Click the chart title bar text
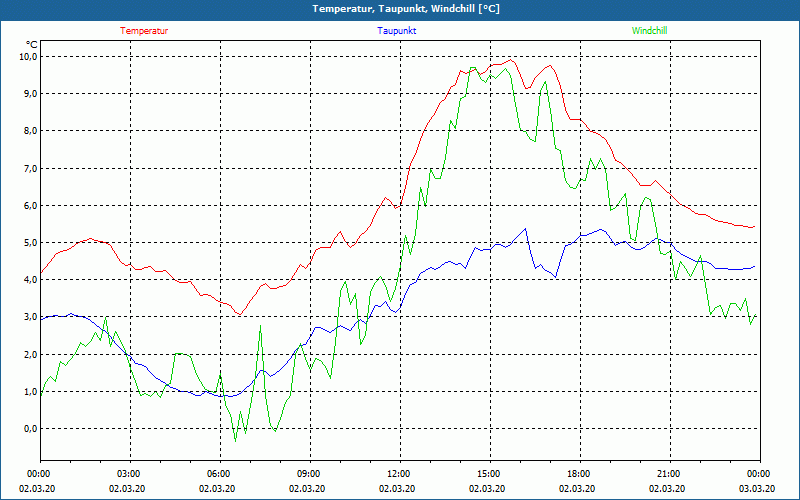 406,9
